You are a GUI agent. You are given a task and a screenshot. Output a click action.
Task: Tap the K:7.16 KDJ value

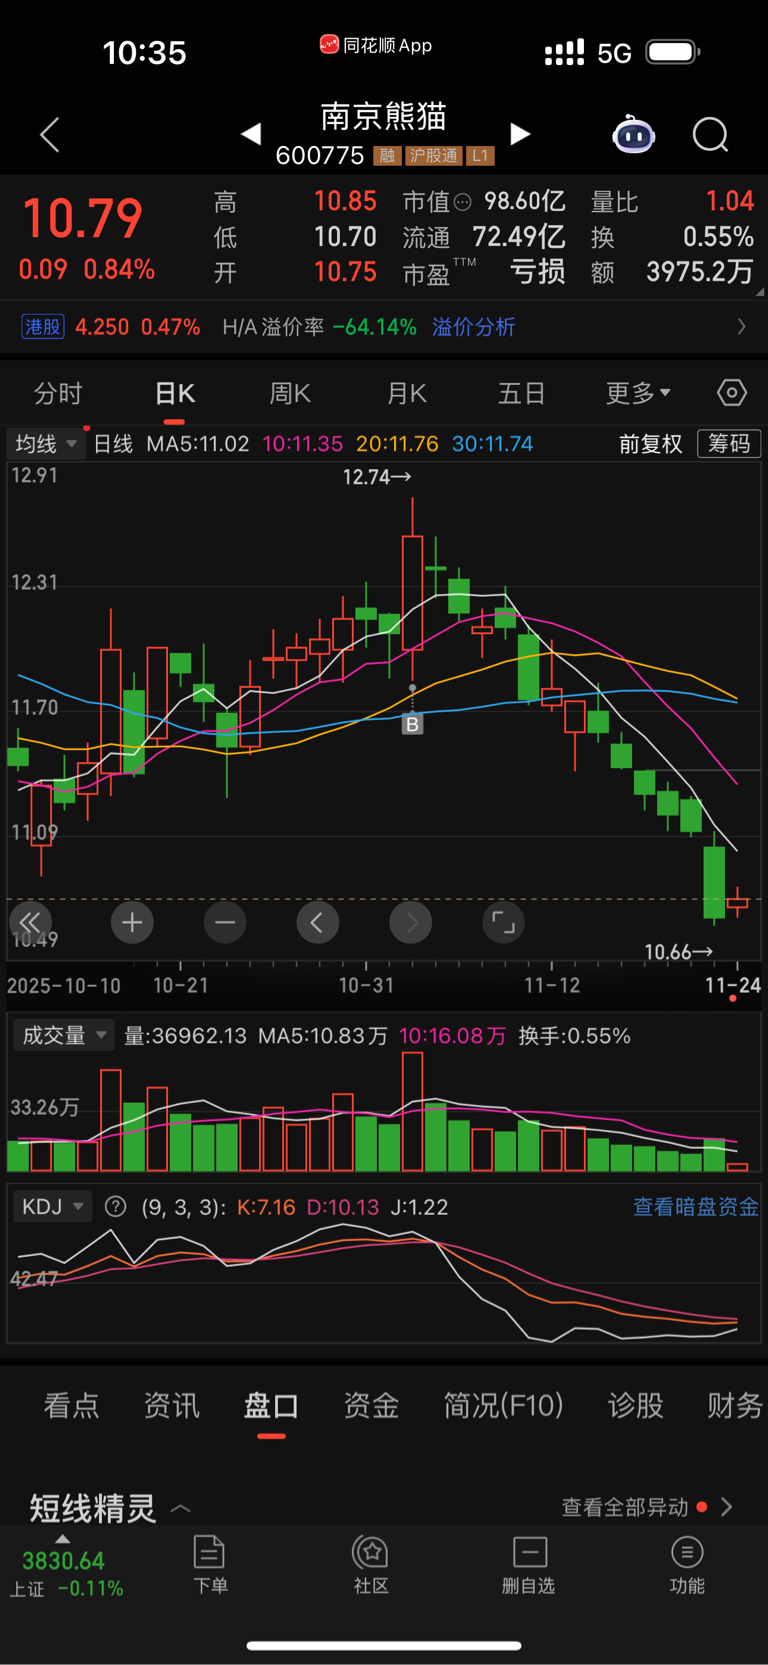tap(266, 1207)
